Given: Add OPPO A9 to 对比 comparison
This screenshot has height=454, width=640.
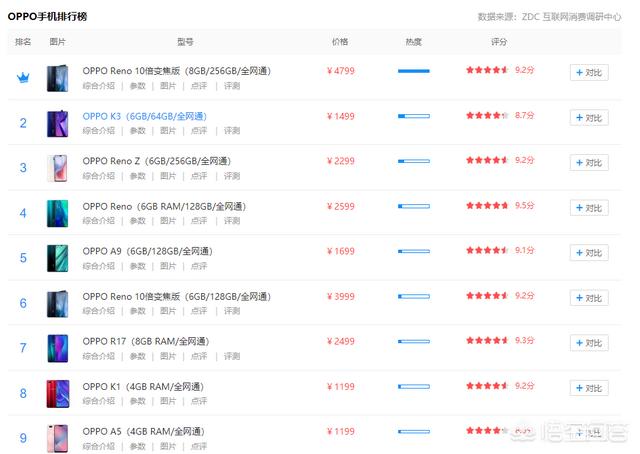Looking at the screenshot, I should click(x=589, y=253).
